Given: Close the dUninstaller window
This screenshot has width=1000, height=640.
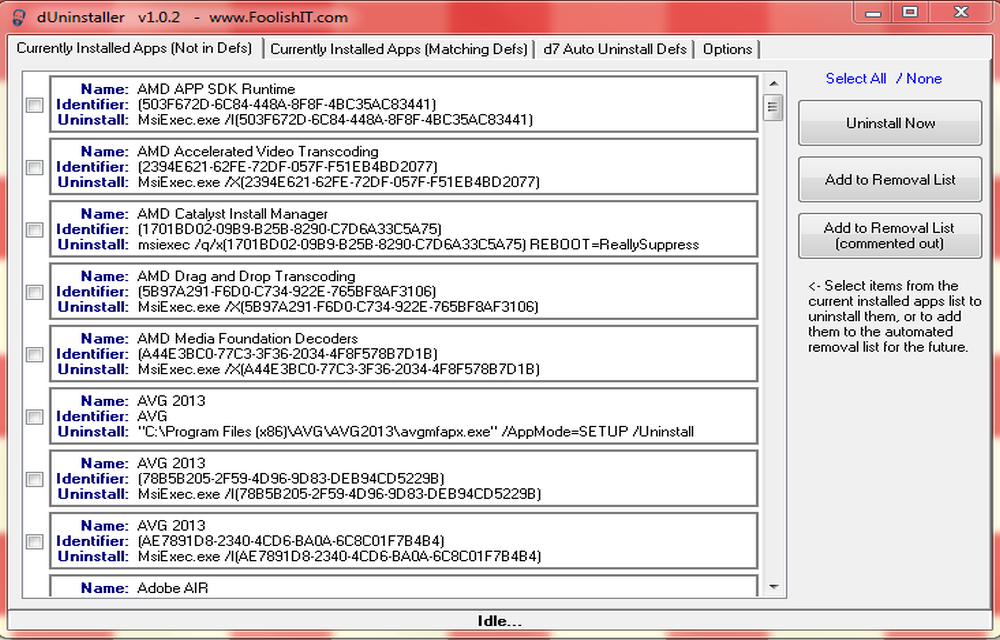Looking at the screenshot, I should pos(961,13).
